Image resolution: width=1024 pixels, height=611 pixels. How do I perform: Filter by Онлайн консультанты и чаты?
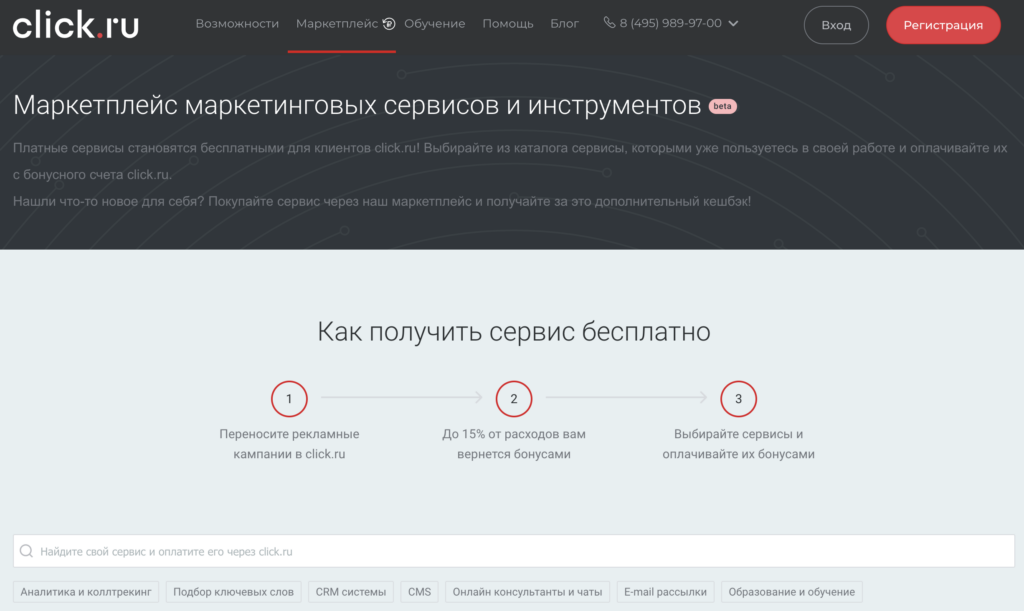pos(527,592)
